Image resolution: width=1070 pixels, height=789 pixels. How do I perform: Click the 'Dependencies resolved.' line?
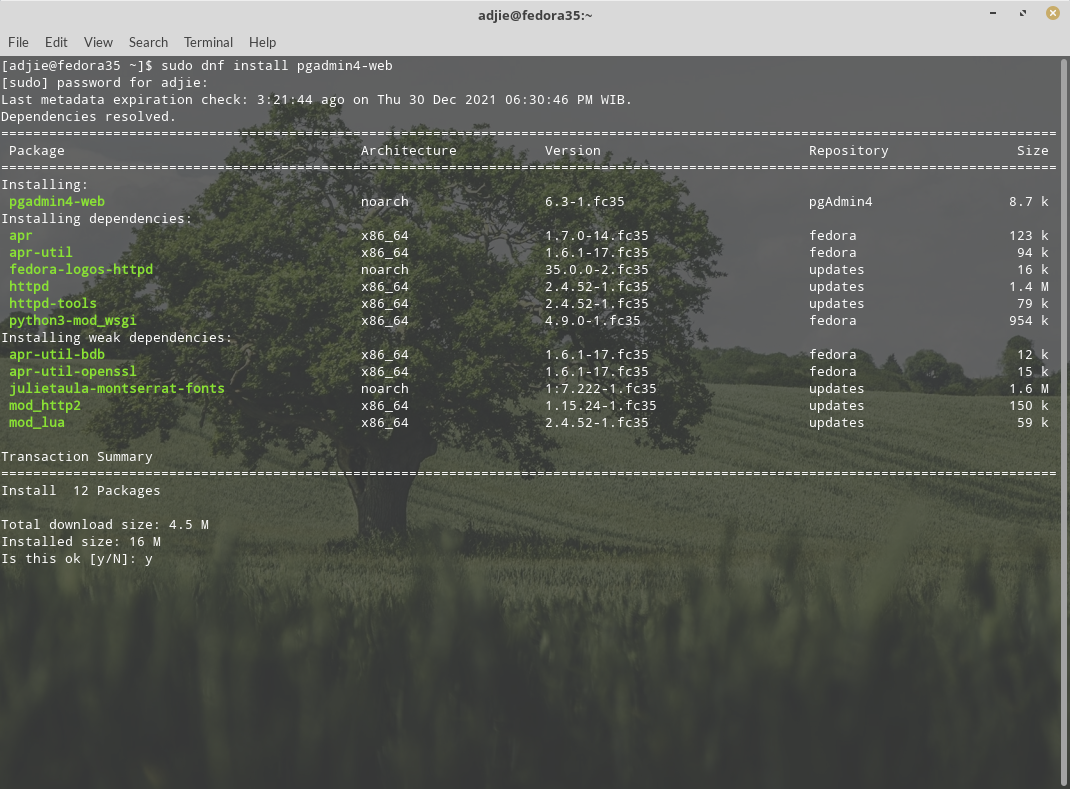[x=89, y=117]
